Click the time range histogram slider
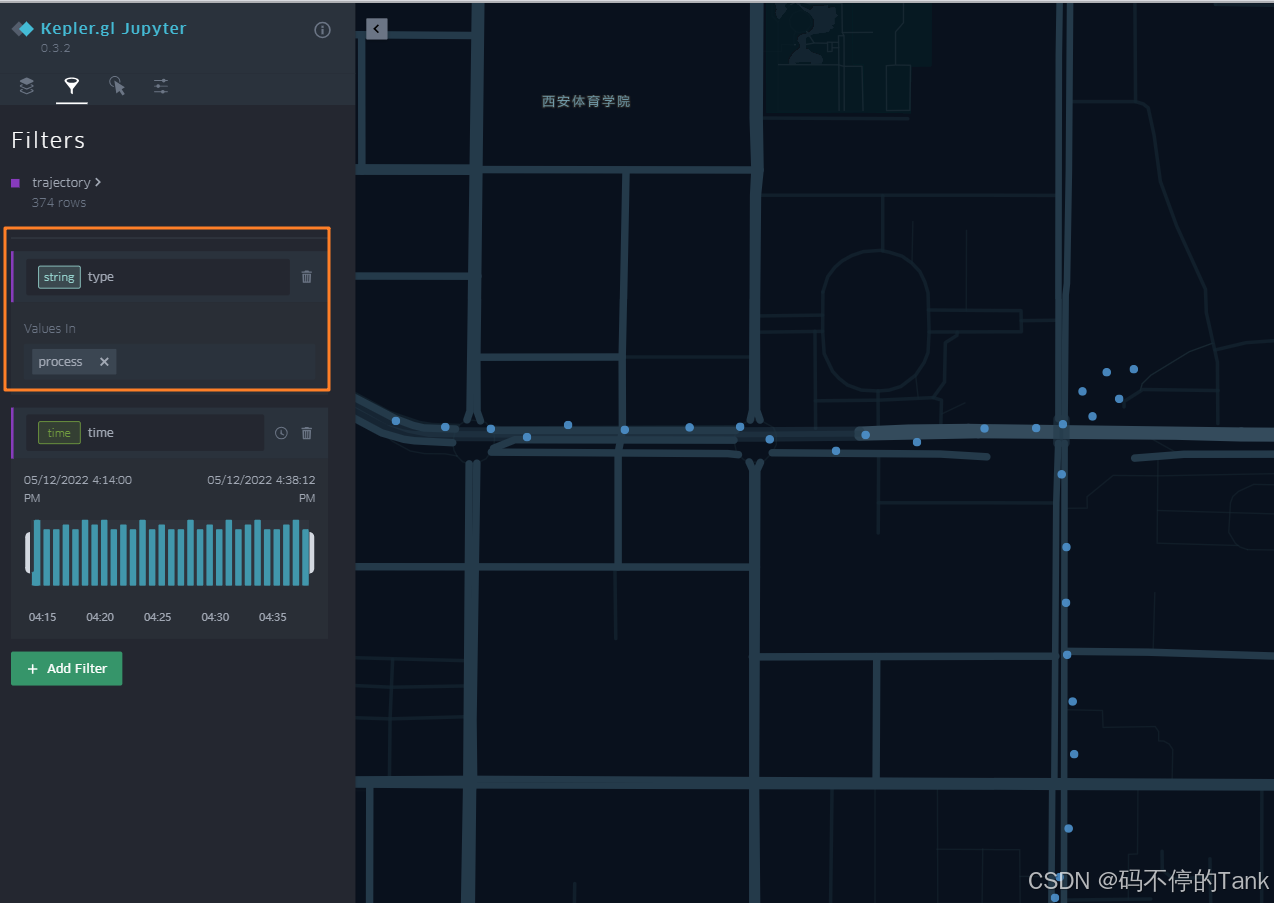This screenshot has height=903, width=1274. tap(168, 552)
